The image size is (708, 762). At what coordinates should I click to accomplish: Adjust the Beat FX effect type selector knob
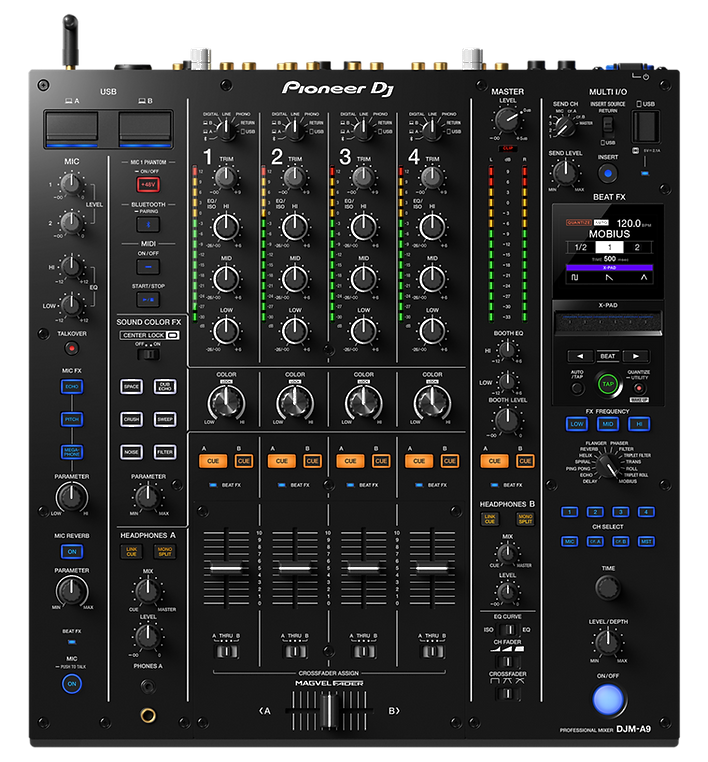tap(607, 466)
